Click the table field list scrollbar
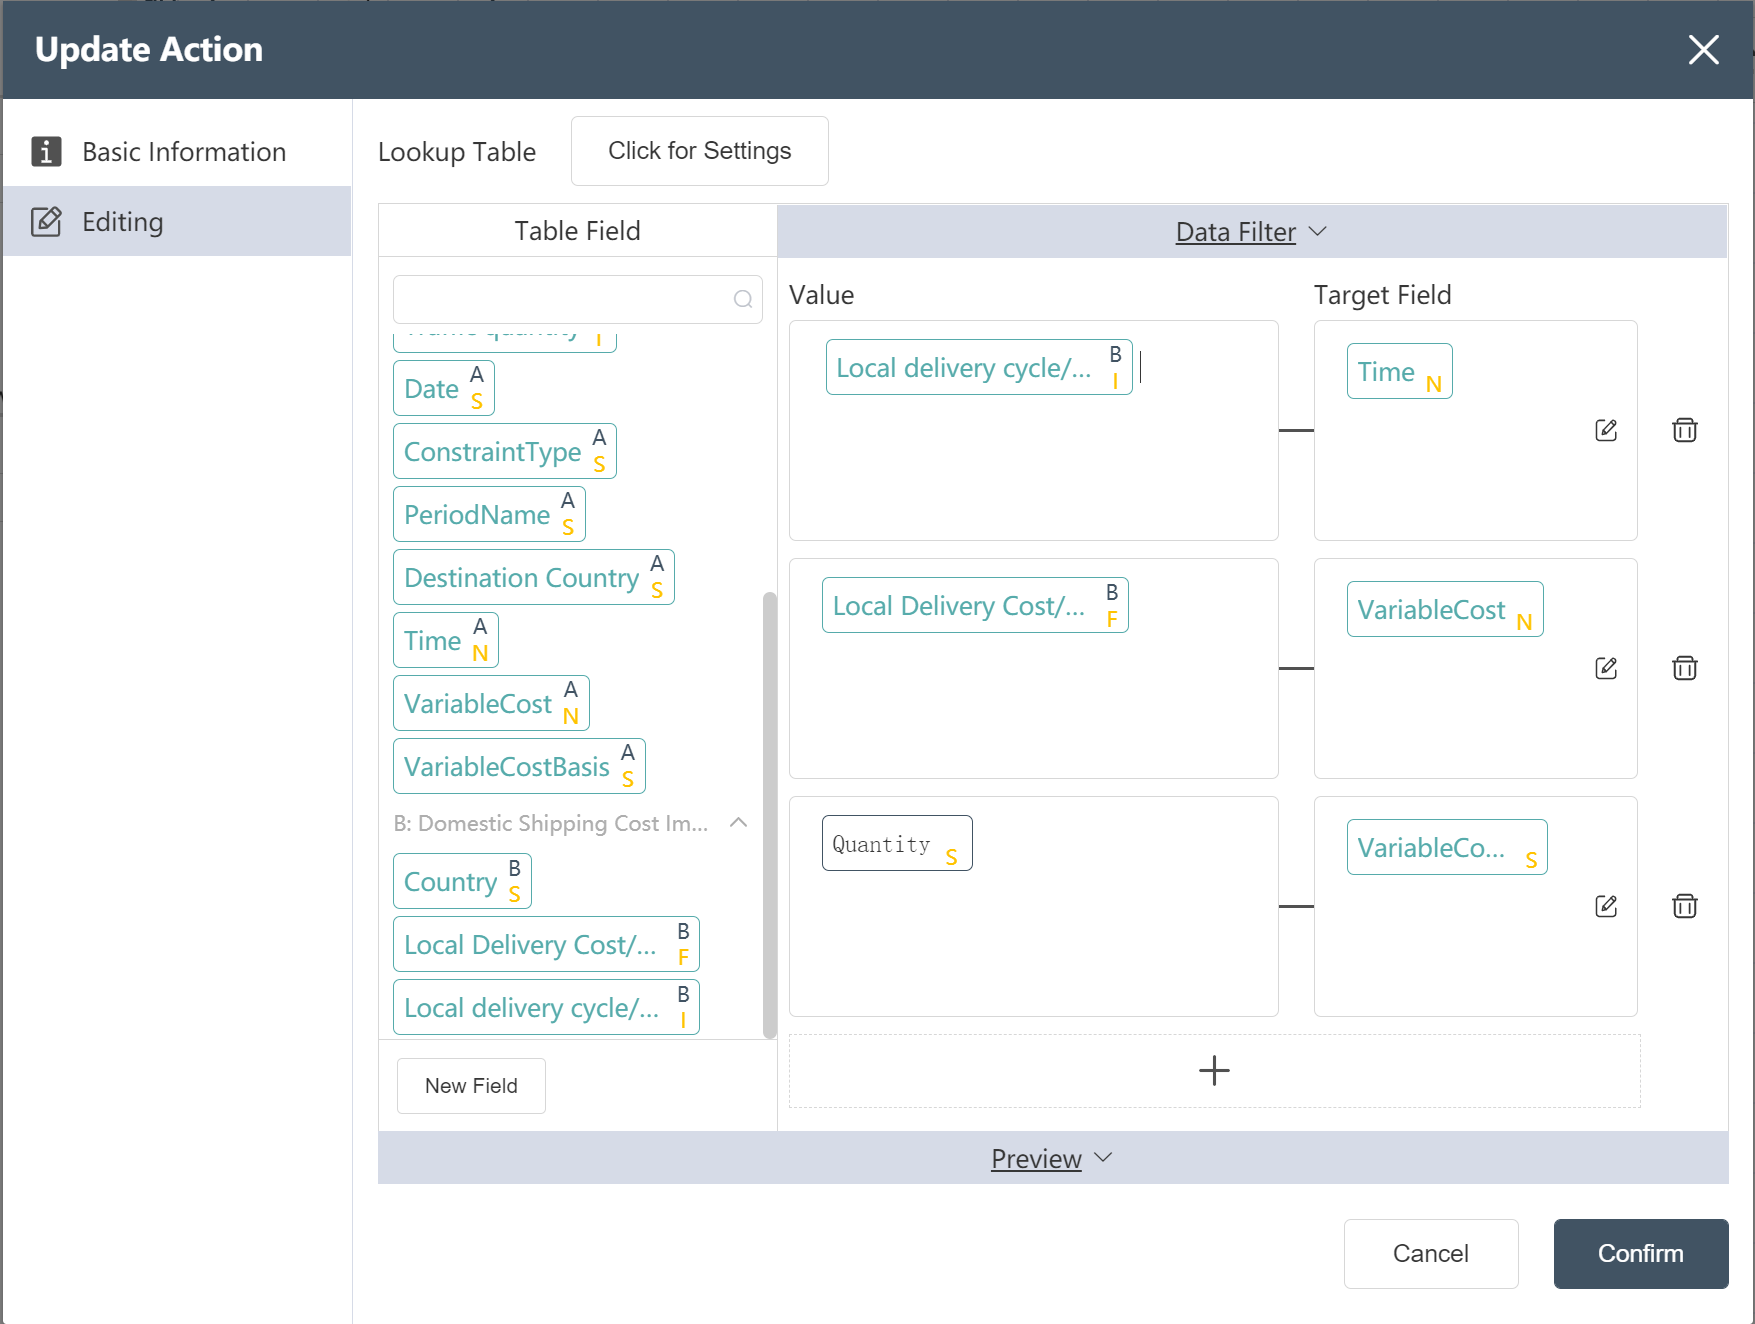This screenshot has width=1755, height=1324. coord(769,815)
